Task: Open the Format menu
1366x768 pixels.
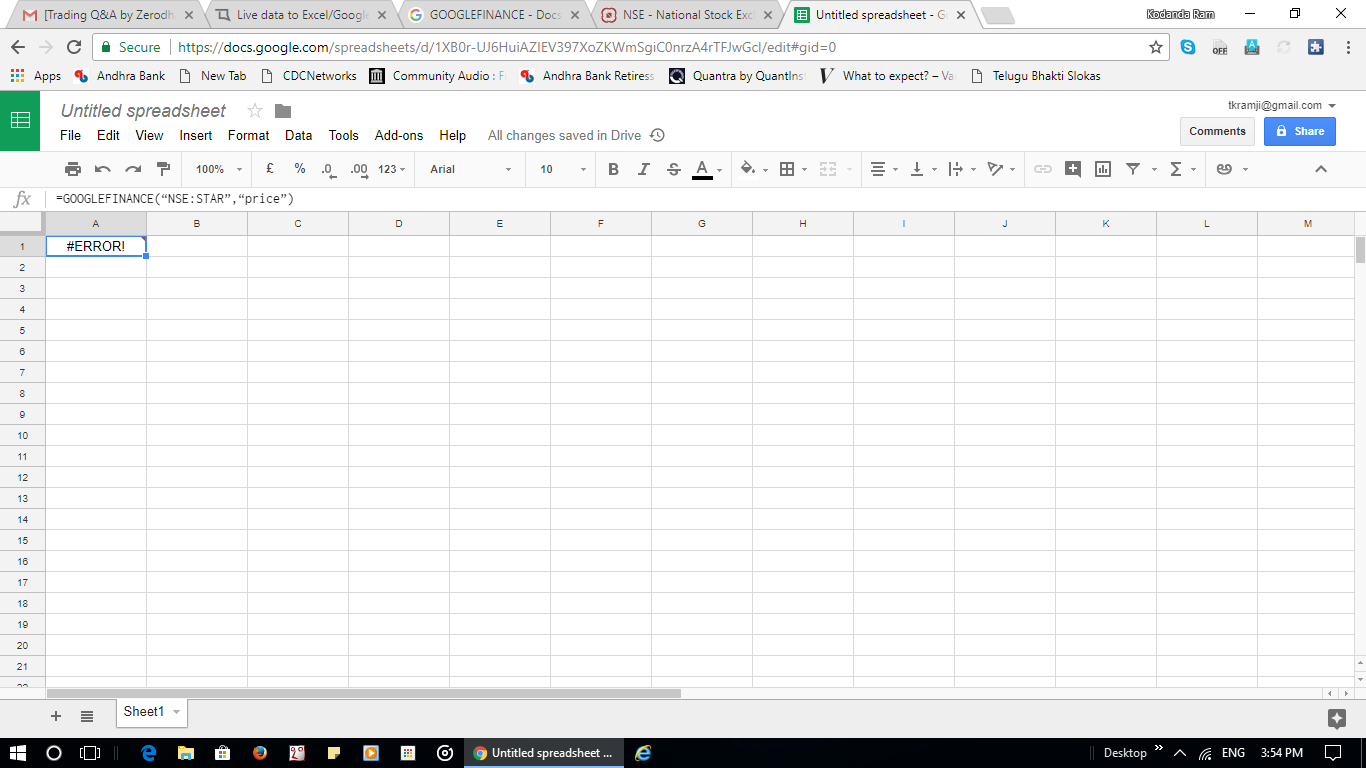Action: coord(248,135)
